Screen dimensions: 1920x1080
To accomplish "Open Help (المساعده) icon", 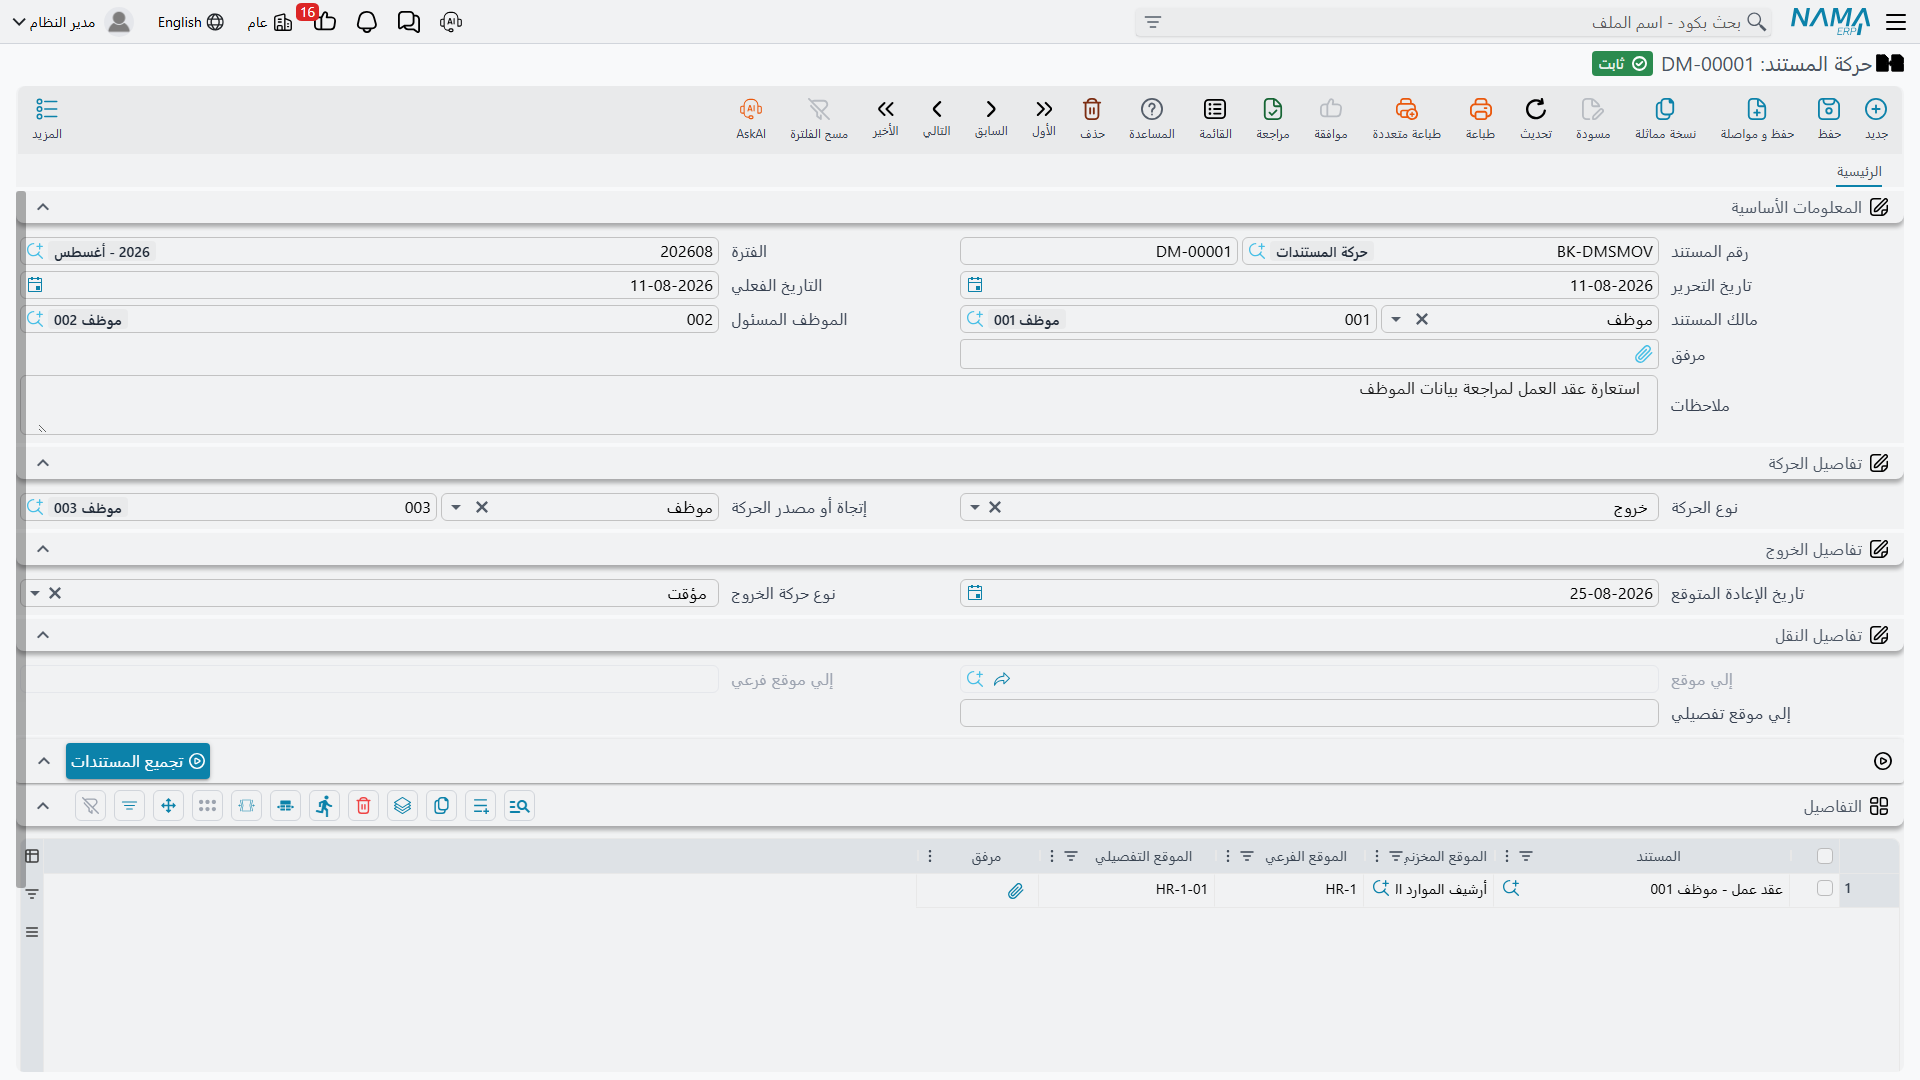I will 1152,109.
